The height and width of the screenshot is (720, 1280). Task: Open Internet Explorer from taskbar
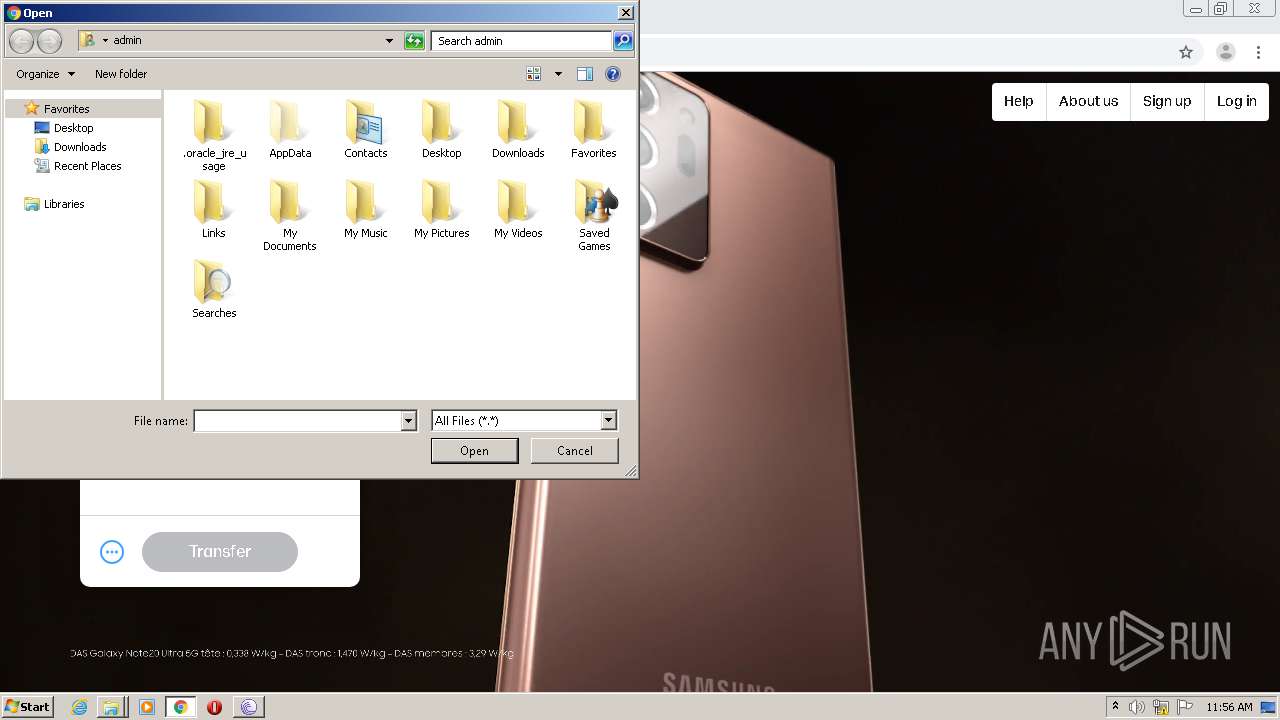pyautogui.click(x=80, y=707)
